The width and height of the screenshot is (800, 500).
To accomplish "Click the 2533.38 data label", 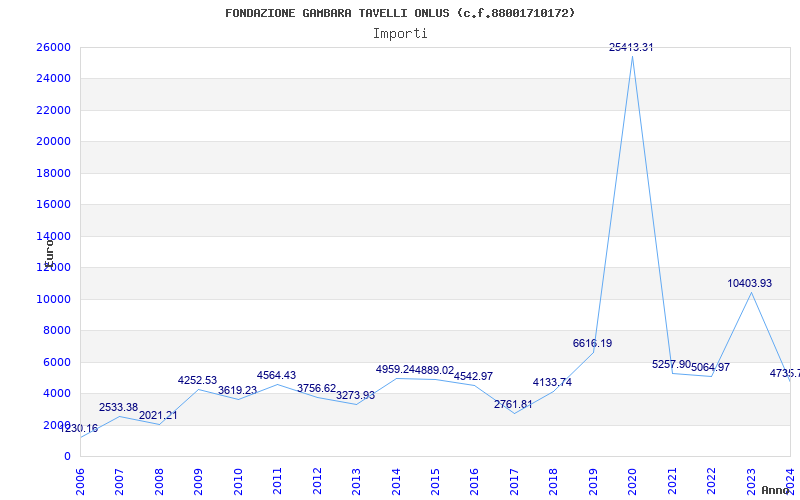I will (x=118, y=408).
